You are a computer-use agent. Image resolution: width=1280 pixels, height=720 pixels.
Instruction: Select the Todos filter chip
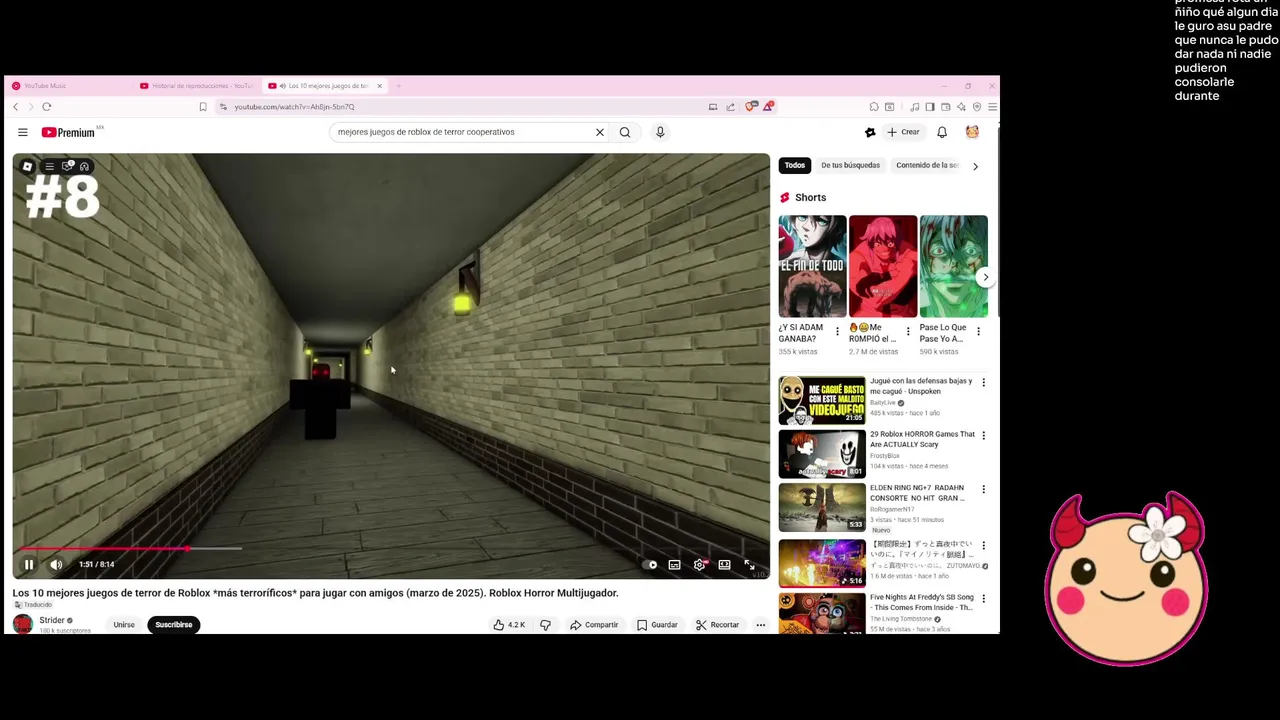tap(795, 165)
